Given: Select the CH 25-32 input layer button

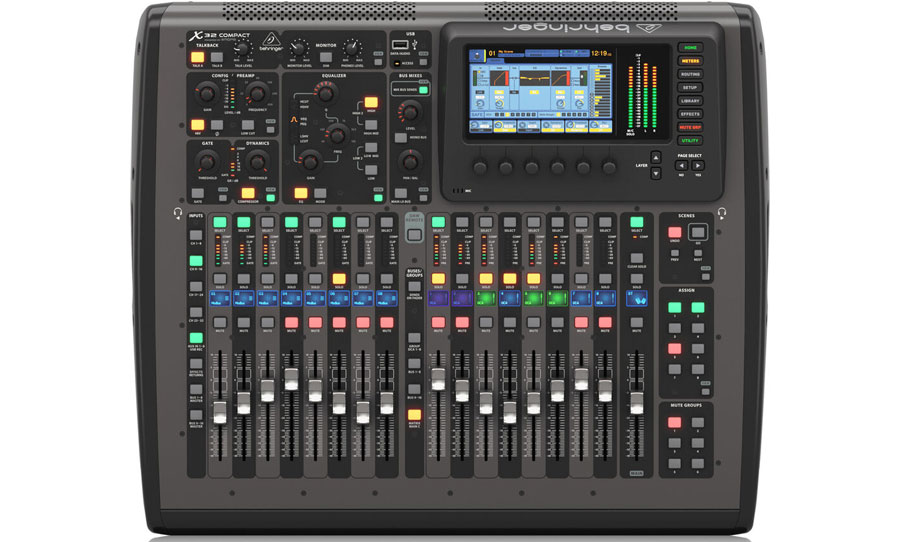Looking at the screenshot, I should click(196, 312).
